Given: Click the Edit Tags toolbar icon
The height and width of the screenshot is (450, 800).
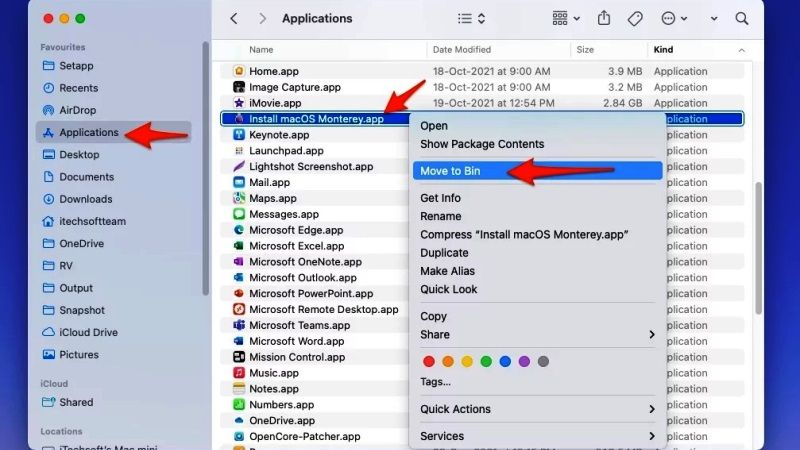Looking at the screenshot, I should click(x=635, y=19).
